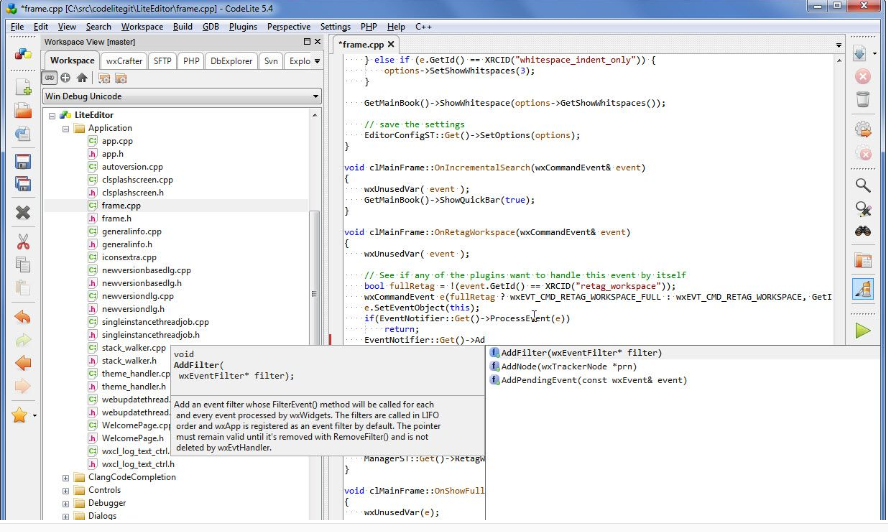Image resolution: width=888 pixels, height=532 pixels.
Task: Select generalinfo.cpp in the tree
Action: coord(131,232)
